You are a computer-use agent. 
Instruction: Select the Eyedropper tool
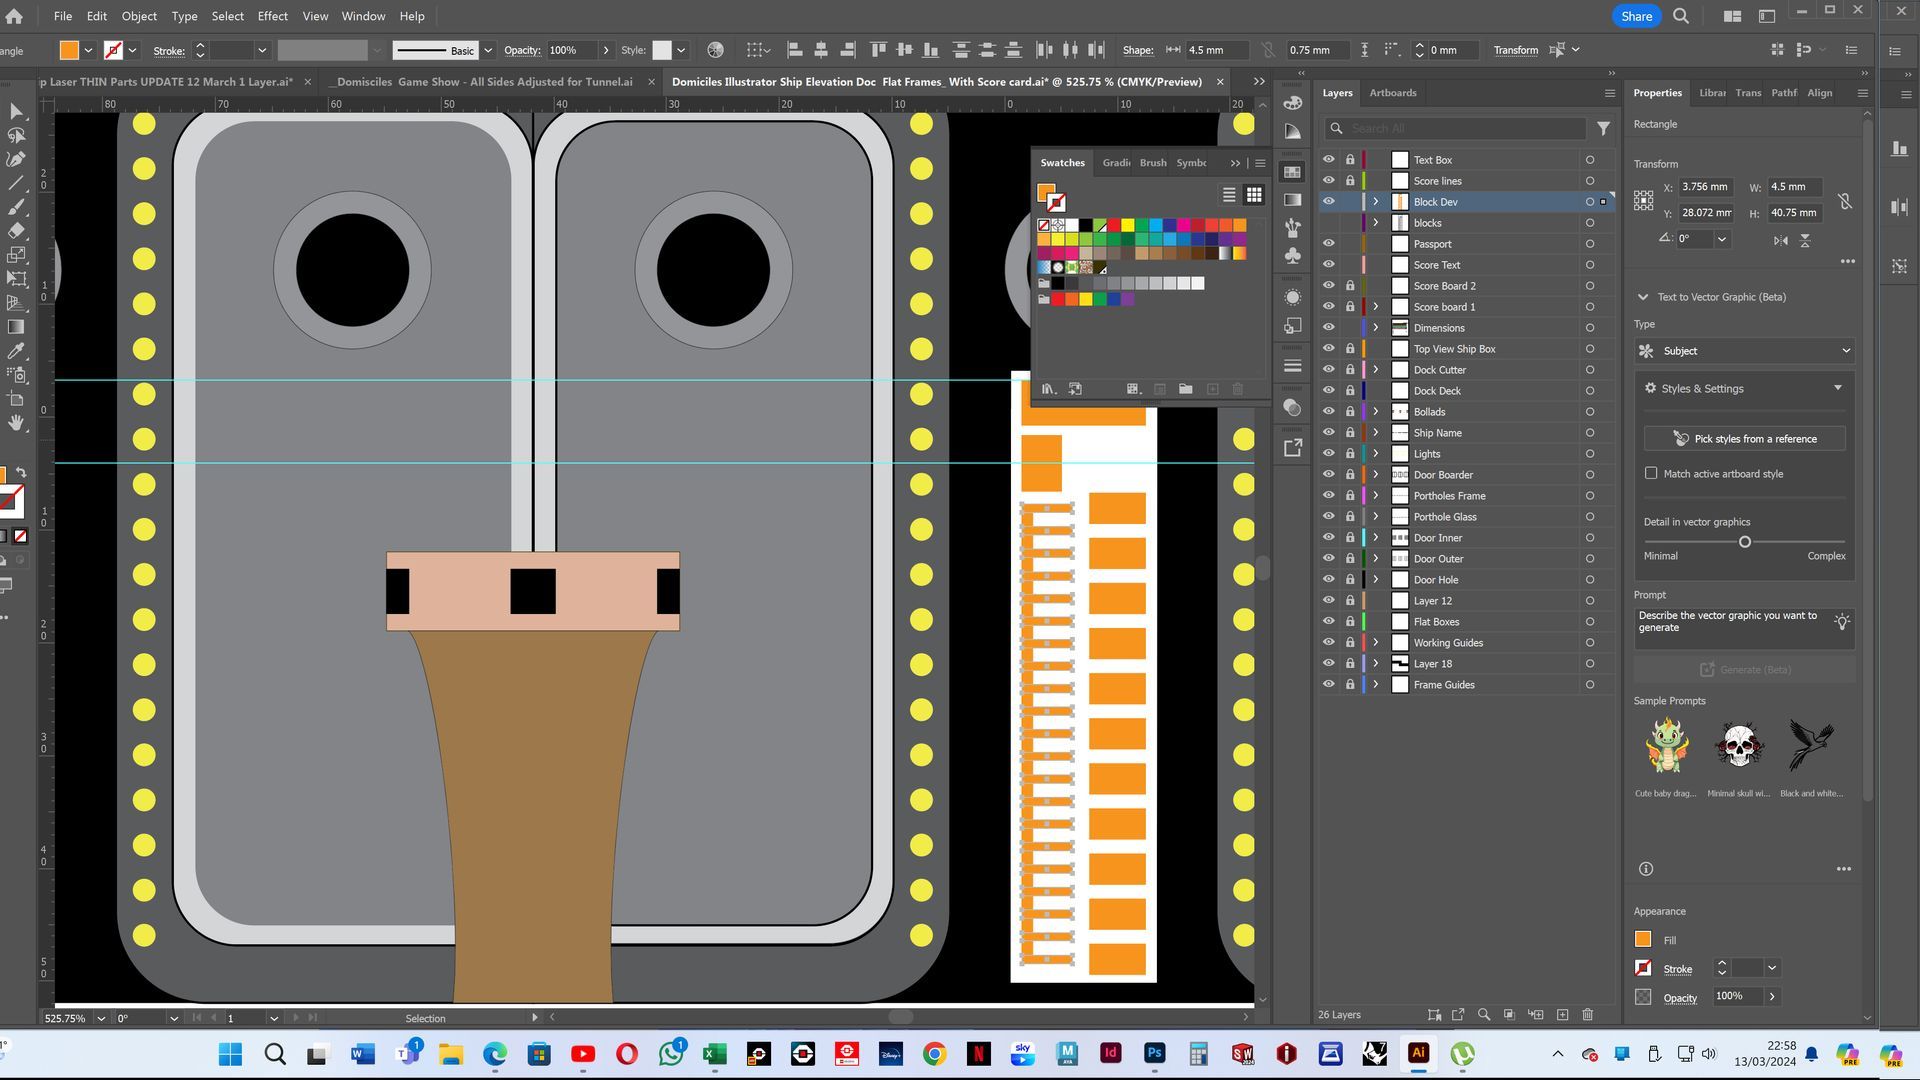point(16,351)
